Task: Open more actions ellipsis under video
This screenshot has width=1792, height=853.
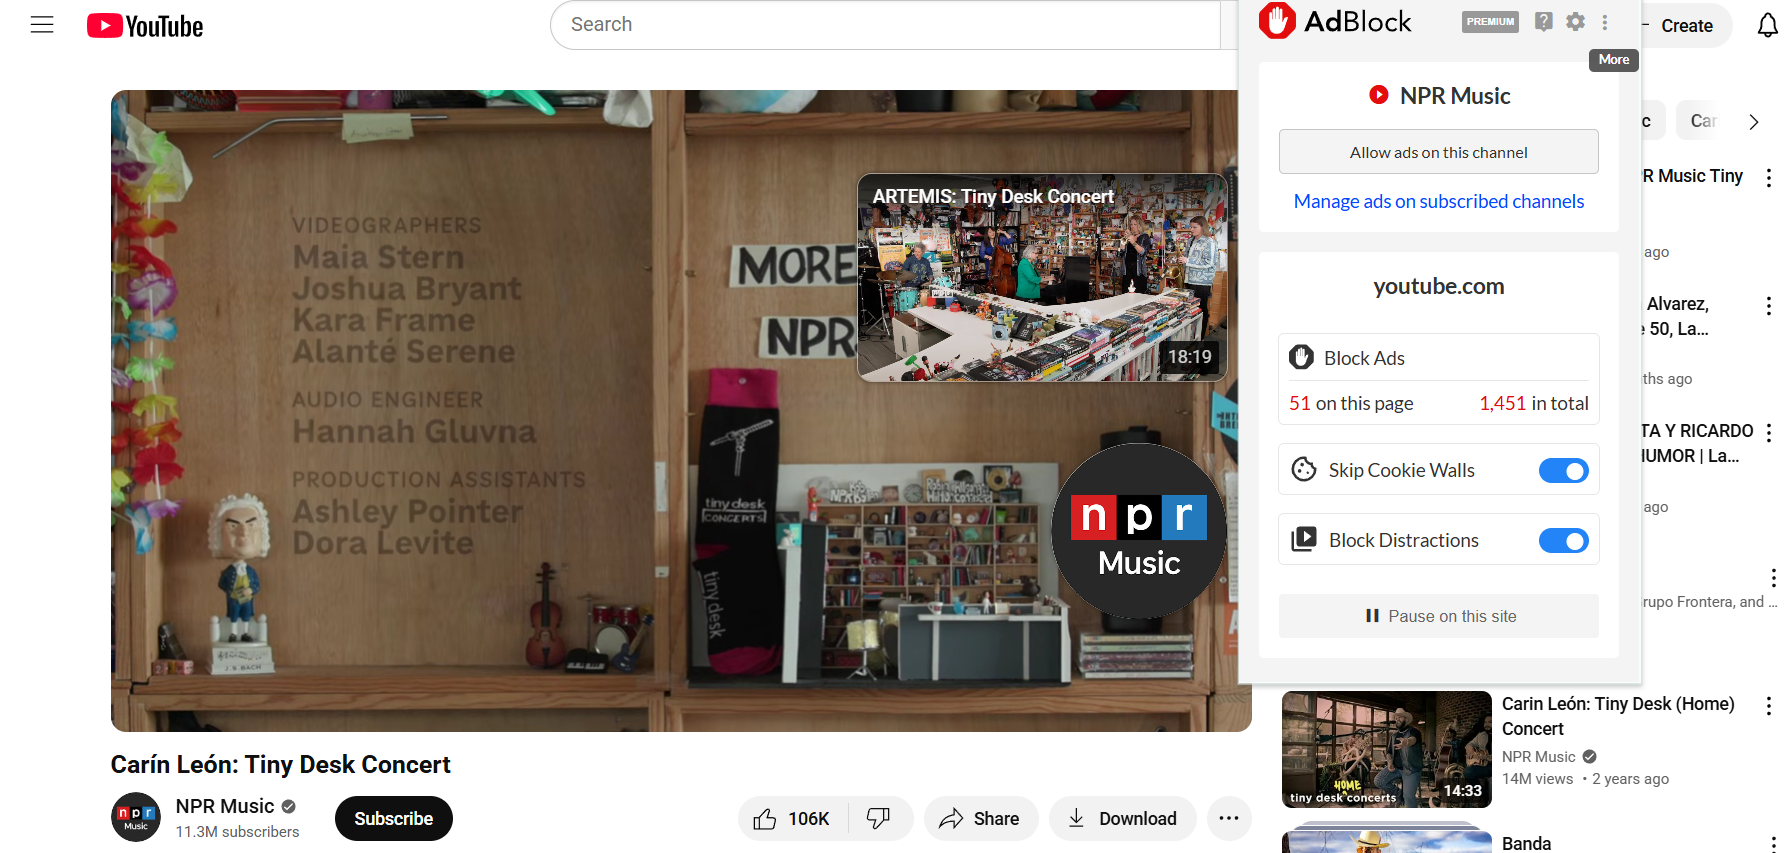Action: [1229, 819]
